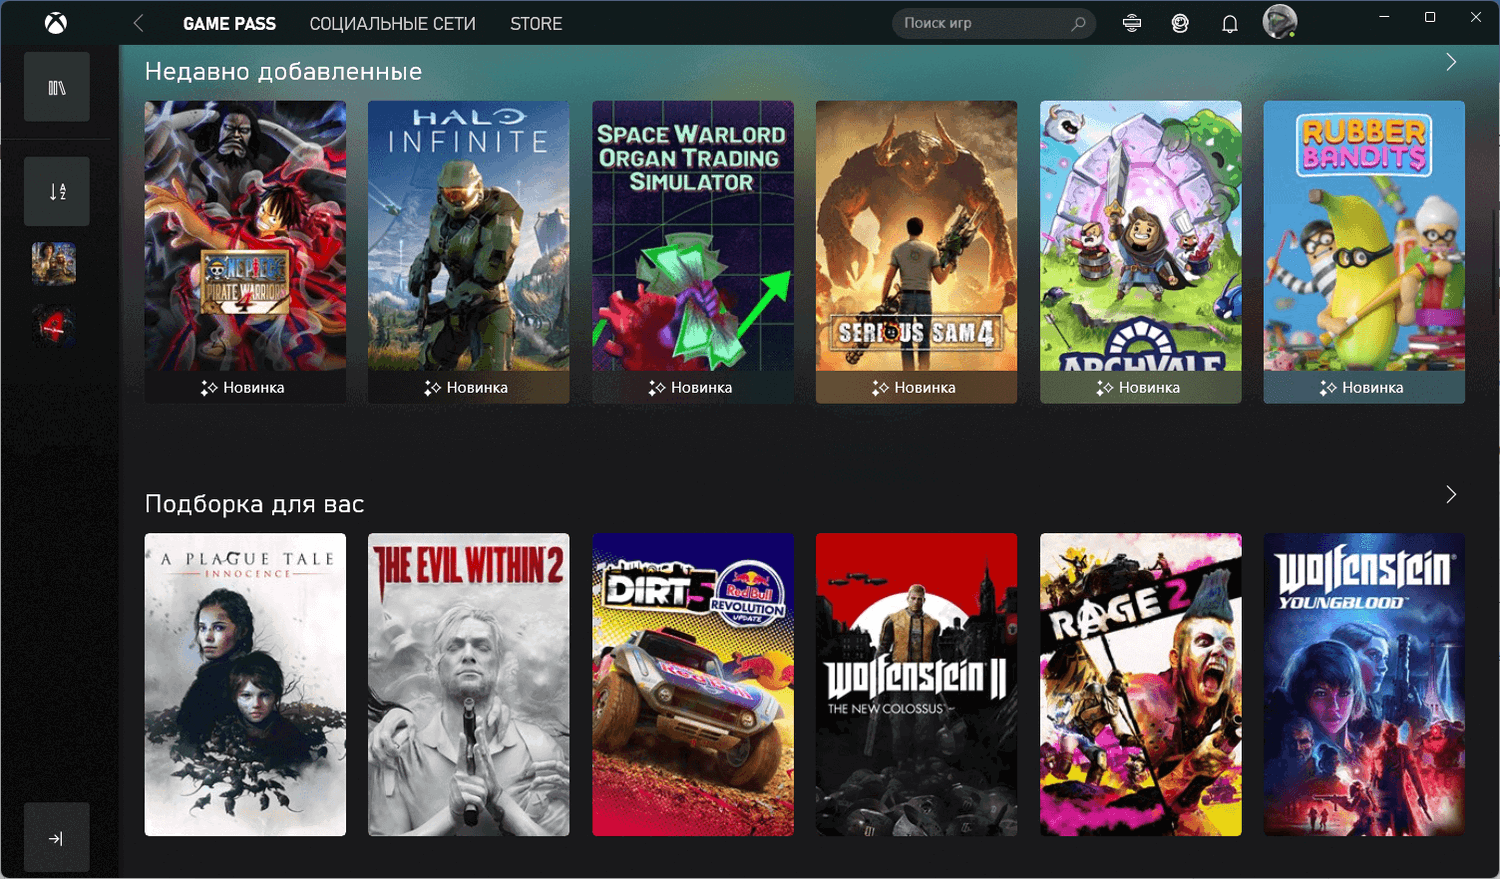Image resolution: width=1500 pixels, height=879 pixels.
Task: Expand the Недавно добавленные section arrow
Action: tap(1451, 62)
